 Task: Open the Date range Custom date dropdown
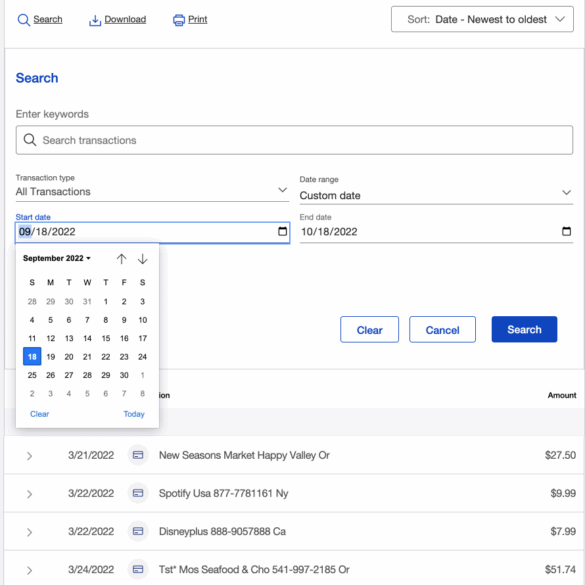coord(436,195)
